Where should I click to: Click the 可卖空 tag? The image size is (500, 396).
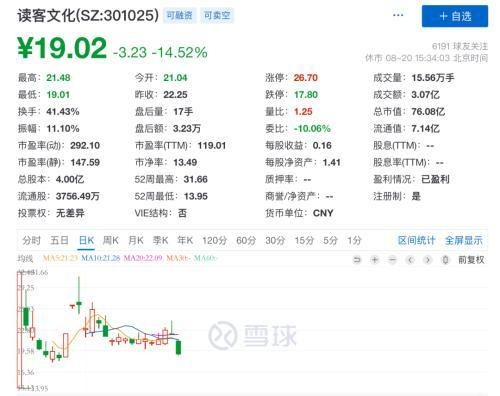217,15
